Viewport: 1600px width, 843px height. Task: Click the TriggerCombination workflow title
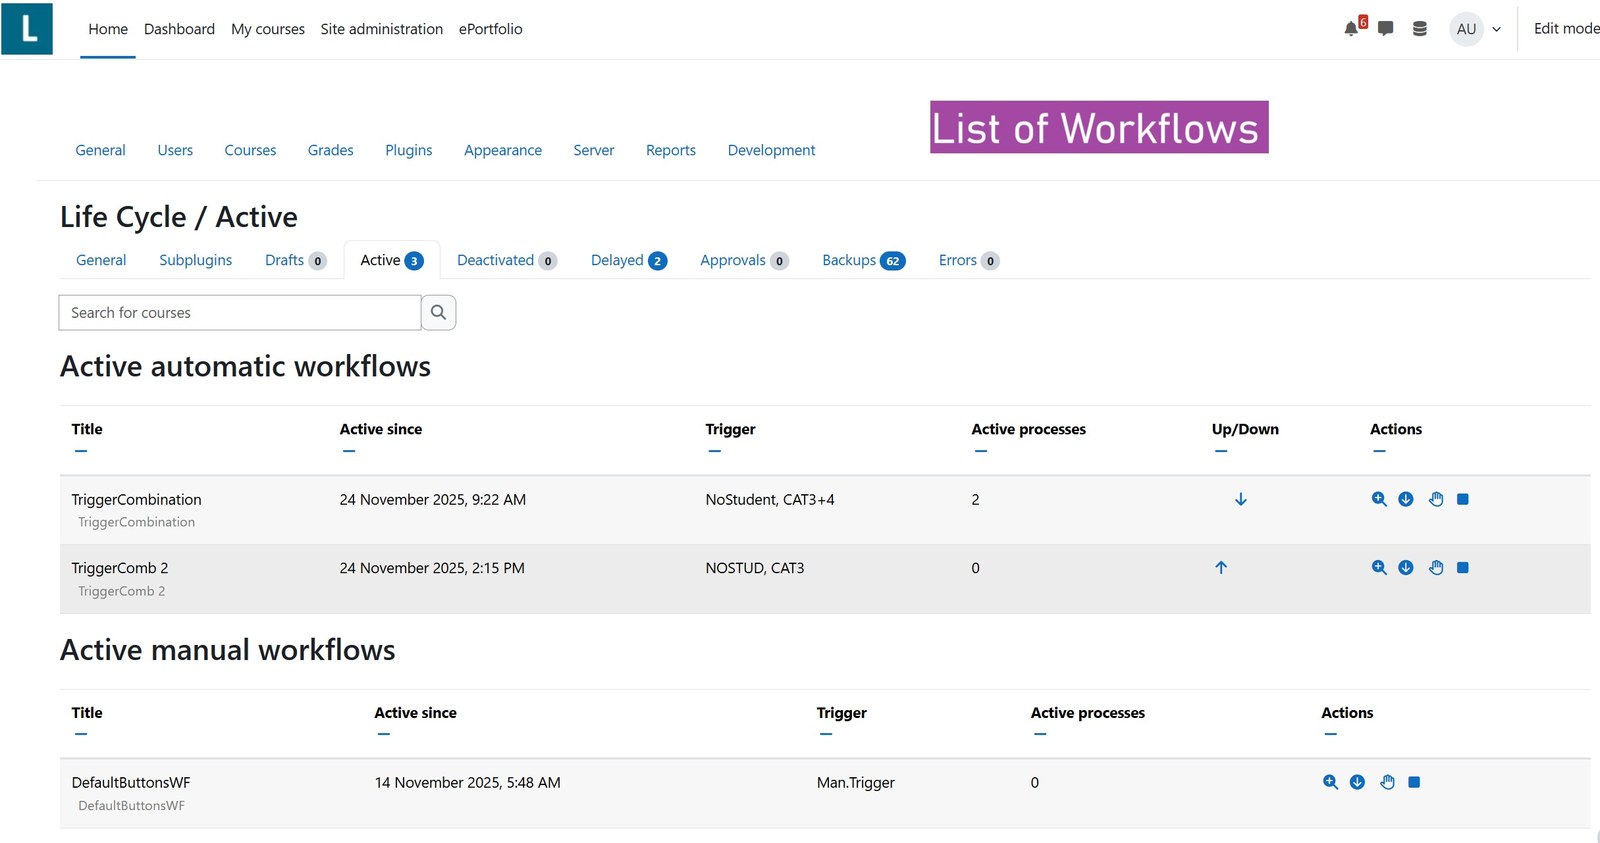tap(137, 499)
